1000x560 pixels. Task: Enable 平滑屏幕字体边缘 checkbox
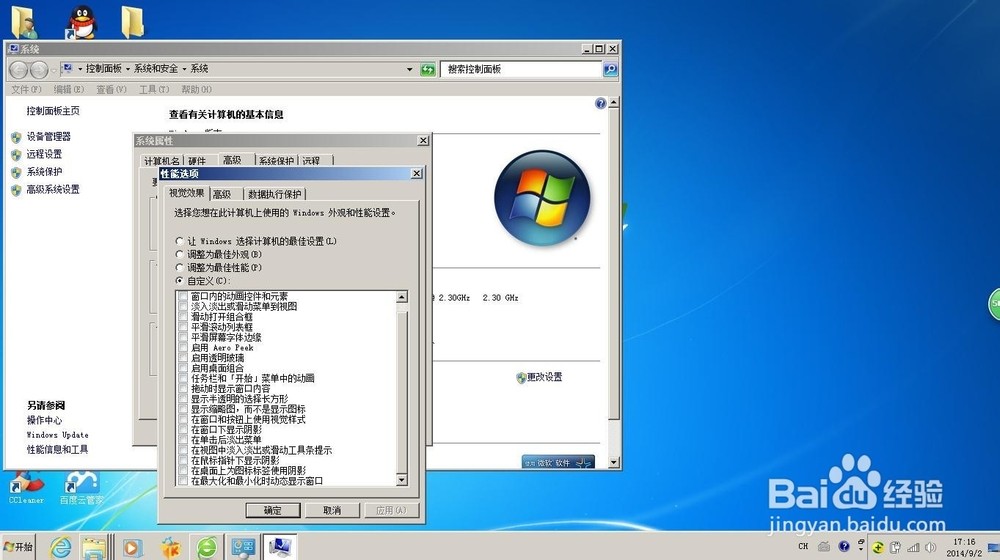[183, 337]
